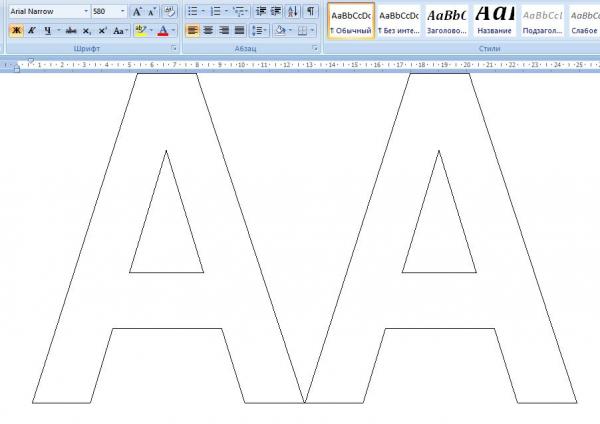Image resolution: width=600 pixels, height=424 pixels.
Task: Apply the Название style
Action: click(496, 20)
